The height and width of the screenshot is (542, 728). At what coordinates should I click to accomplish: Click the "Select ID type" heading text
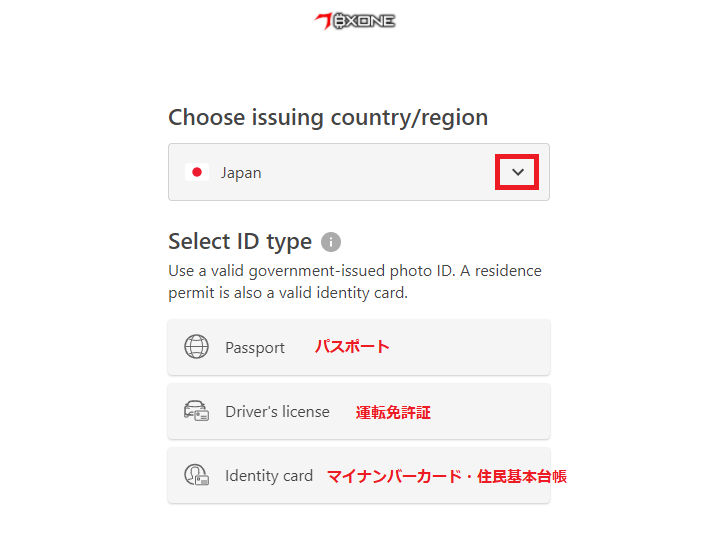(x=240, y=241)
